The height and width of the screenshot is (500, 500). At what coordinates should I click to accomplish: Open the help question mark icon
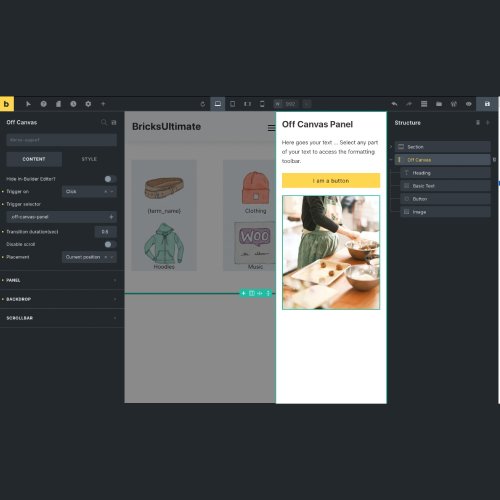44,104
